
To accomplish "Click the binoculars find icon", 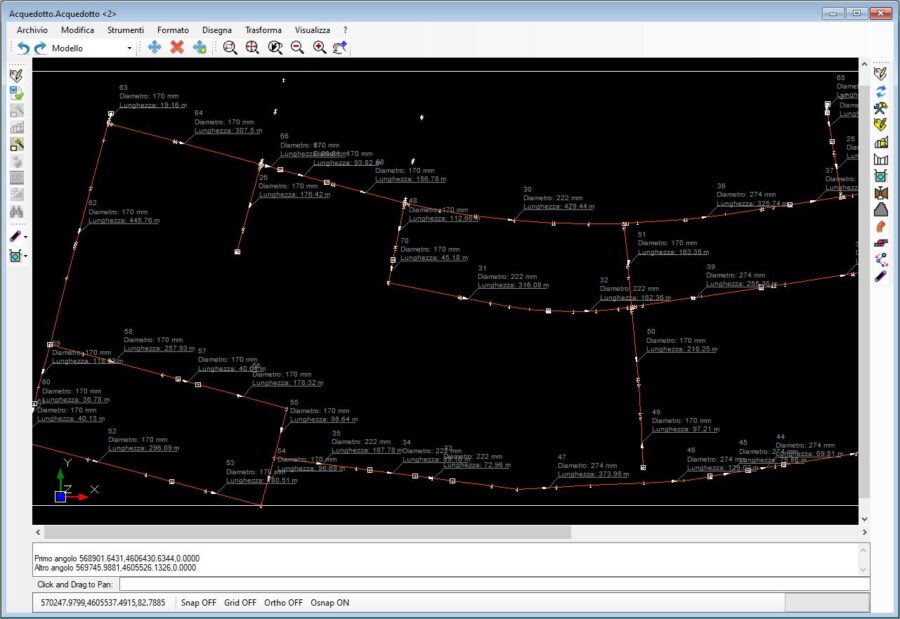I will point(16,212).
